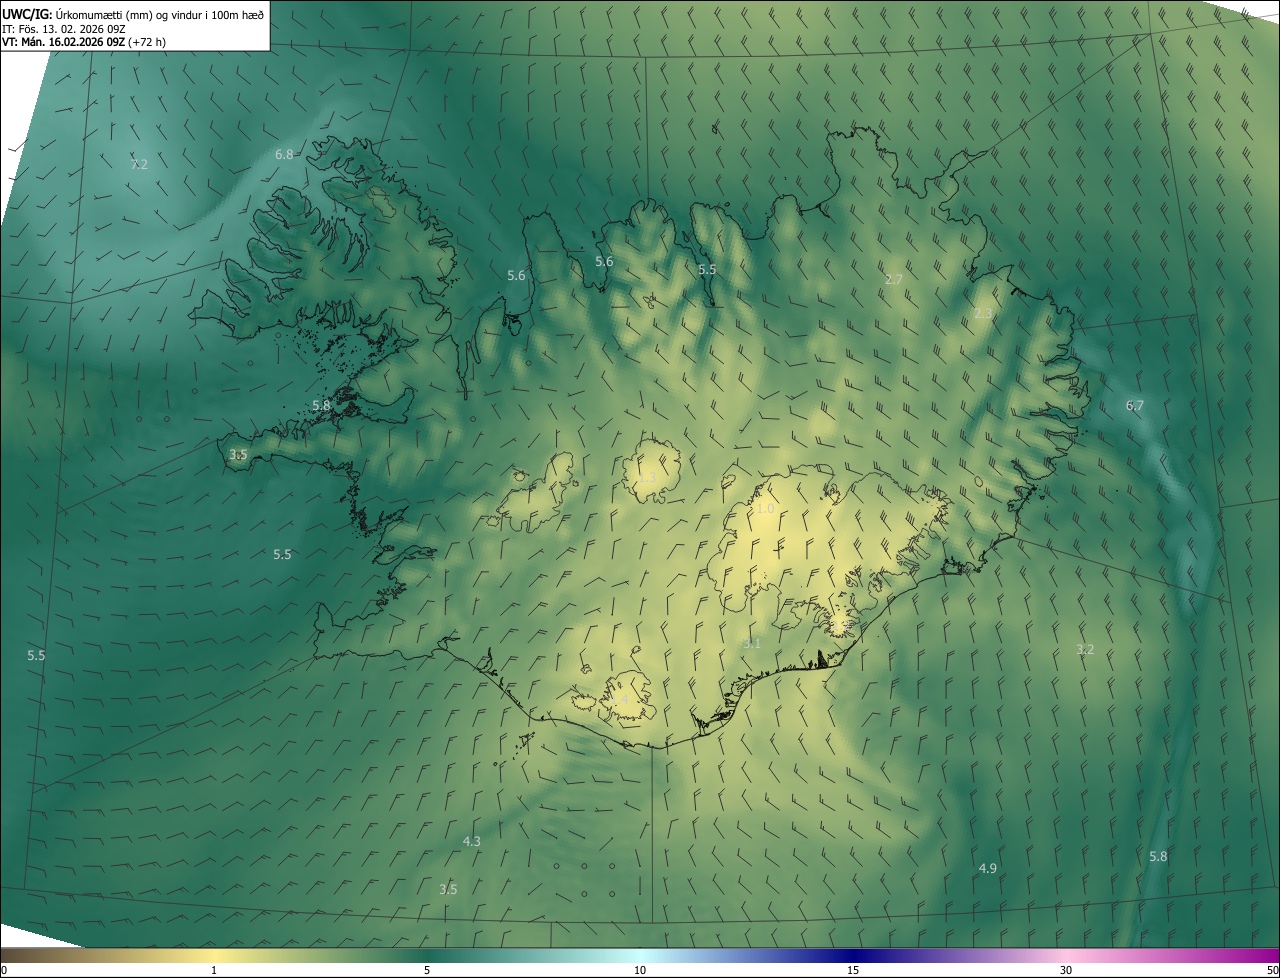
Task: Click the 'IT: Fös. 13. 02. 2026 09Z' line
Action: pos(63,28)
